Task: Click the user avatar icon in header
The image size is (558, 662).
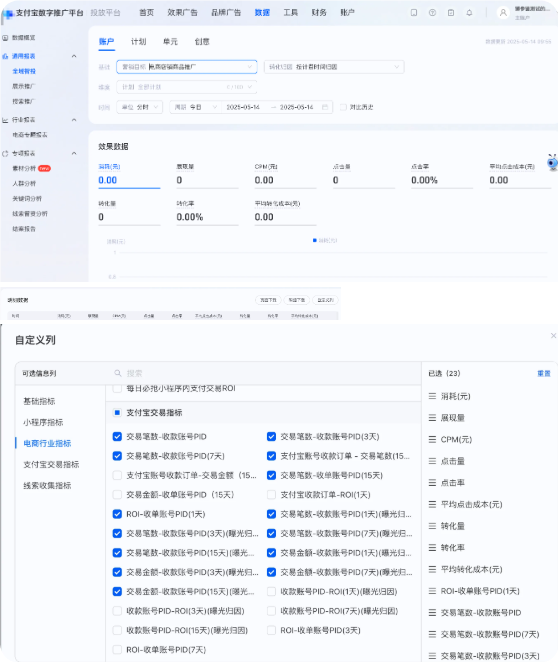Action: click(503, 13)
